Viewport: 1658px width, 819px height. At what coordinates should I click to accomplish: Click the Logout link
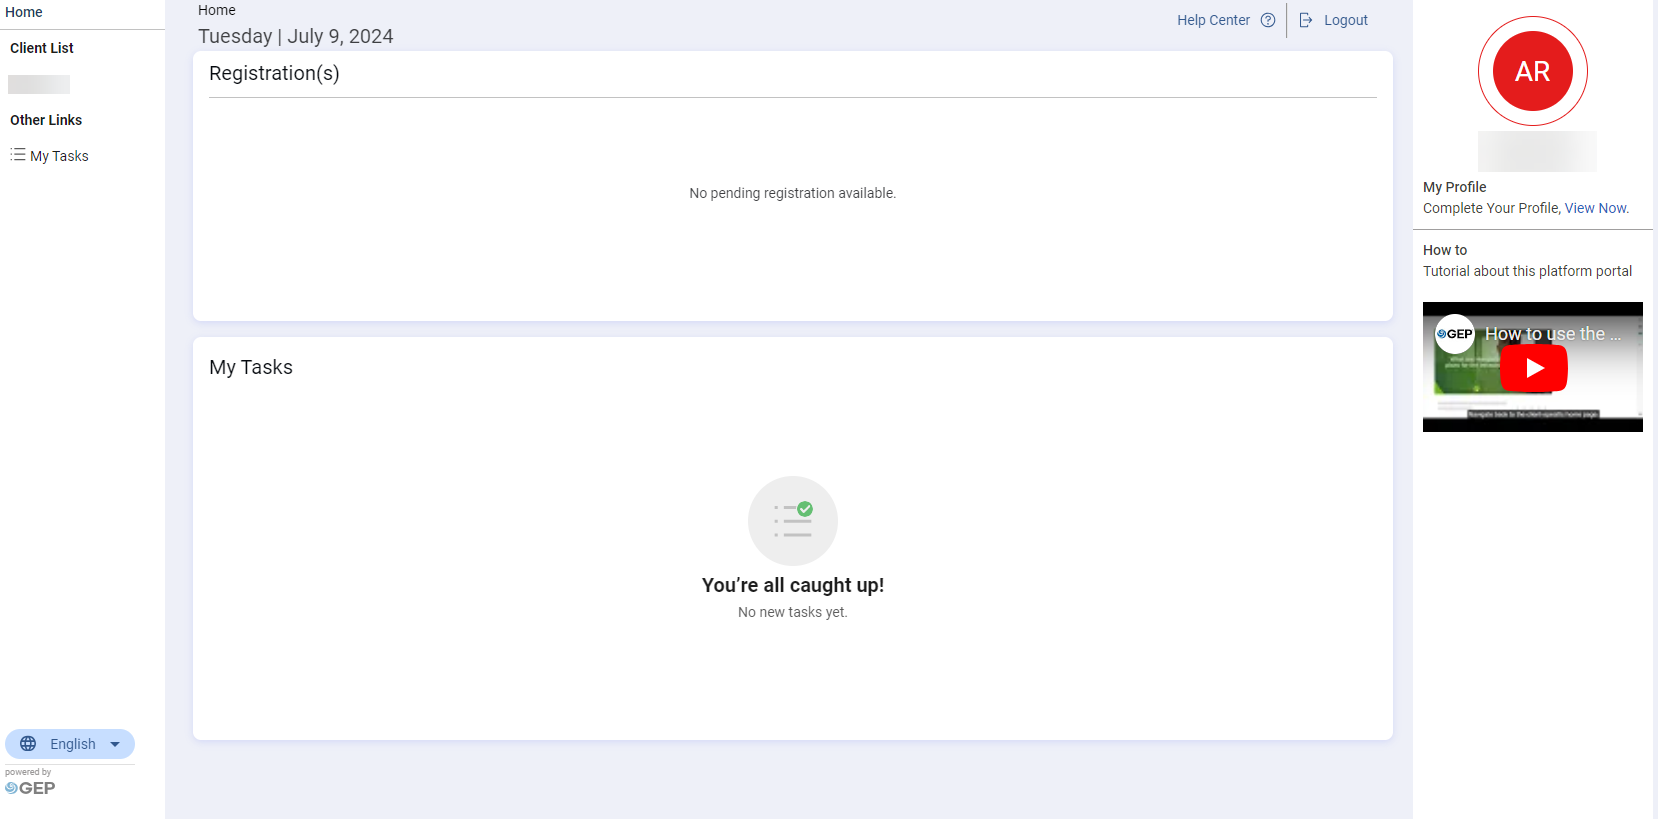pyautogui.click(x=1345, y=20)
